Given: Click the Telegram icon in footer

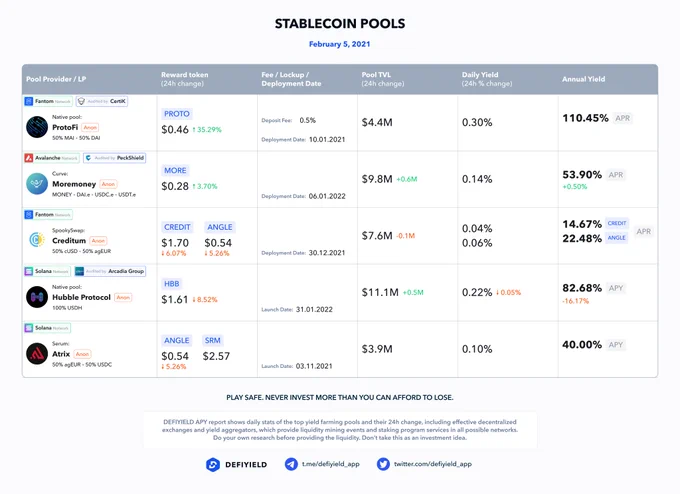Looking at the screenshot, I should 291,464.
